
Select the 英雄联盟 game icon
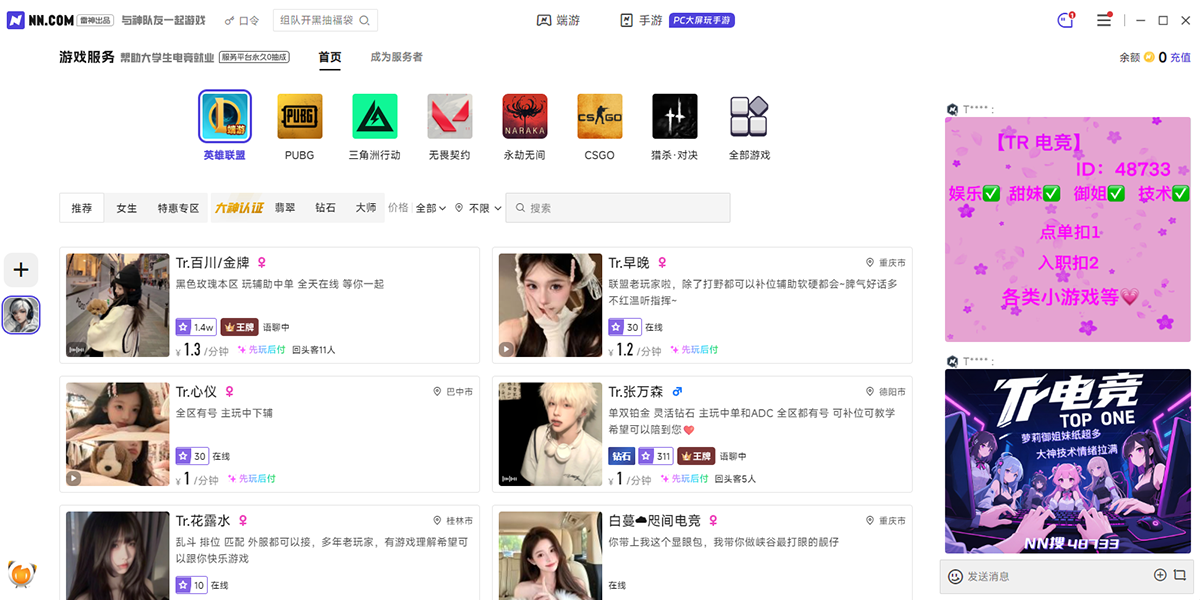(x=224, y=115)
